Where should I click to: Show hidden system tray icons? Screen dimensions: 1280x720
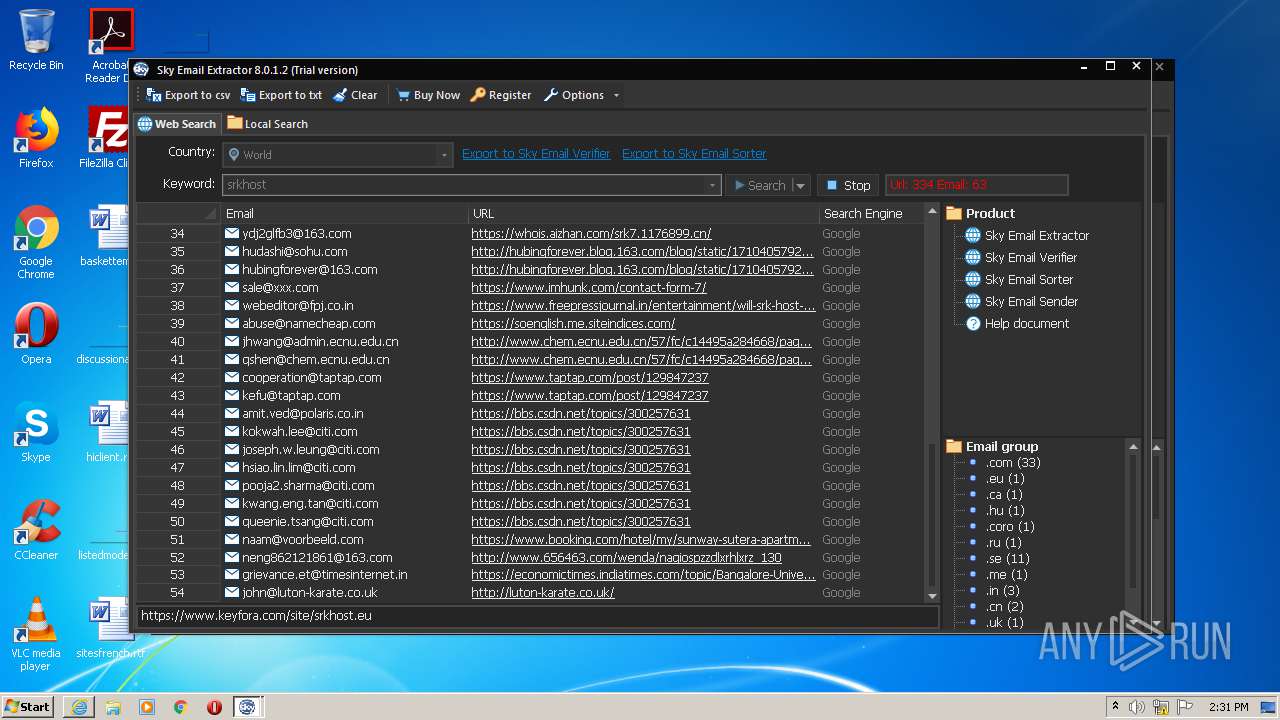1115,707
